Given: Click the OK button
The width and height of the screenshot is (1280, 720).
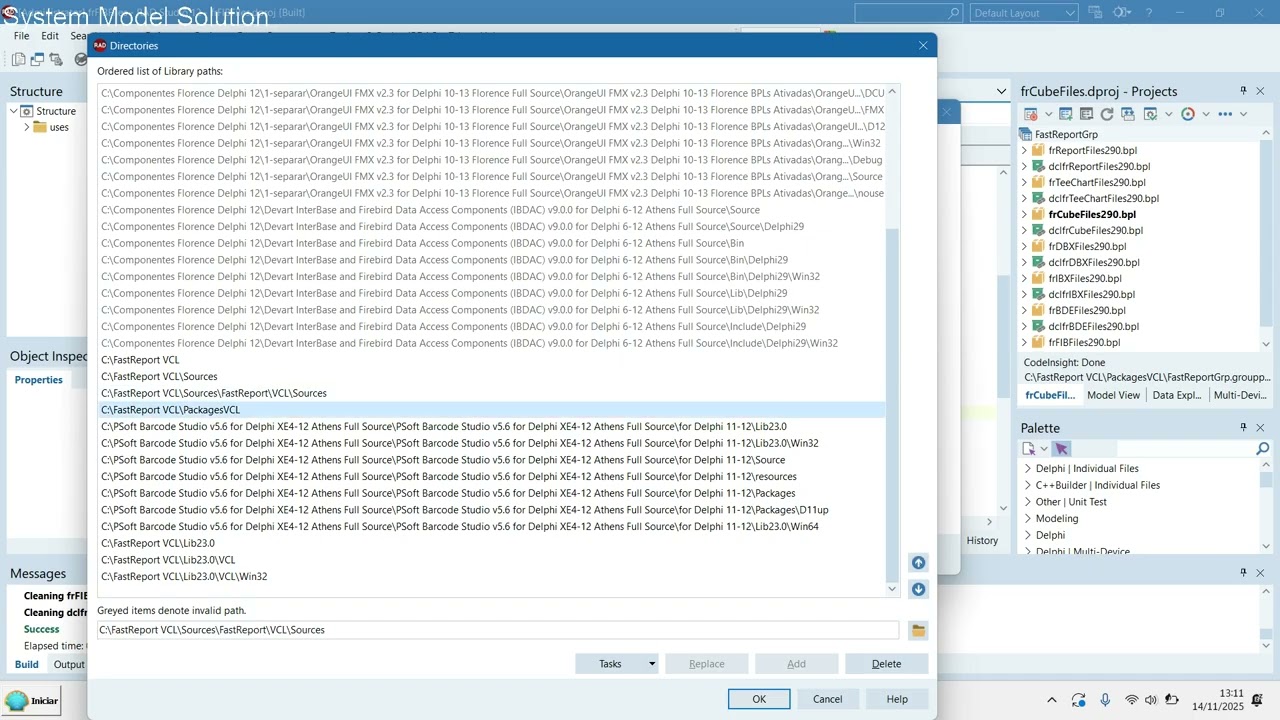Looking at the screenshot, I should pos(759,699).
